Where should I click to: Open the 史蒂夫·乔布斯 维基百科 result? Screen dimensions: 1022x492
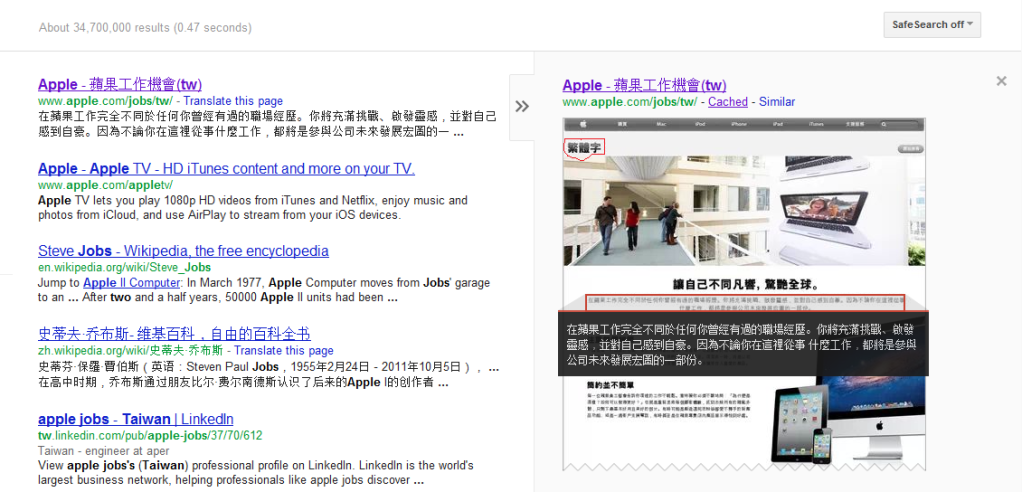tap(174, 334)
